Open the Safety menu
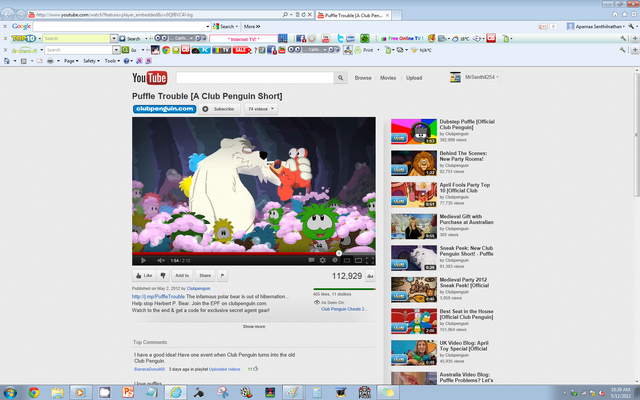Image resolution: width=640 pixels, height=400 pixels. (x=91, y=61)
